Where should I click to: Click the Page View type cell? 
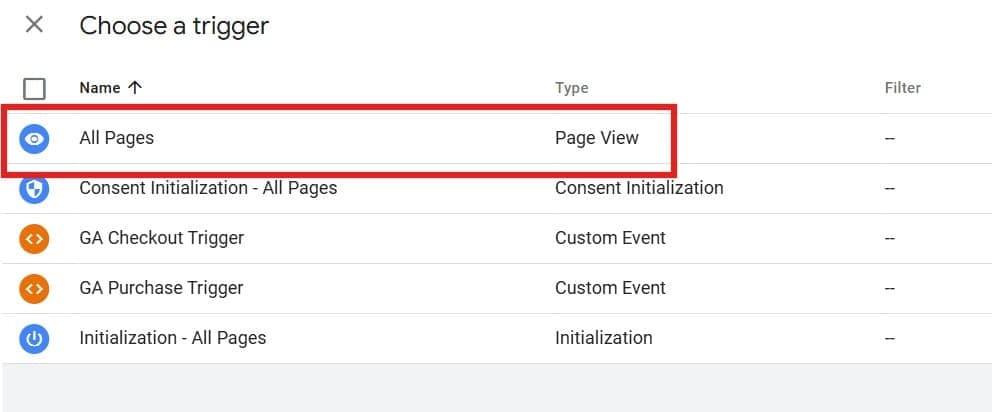596,138
